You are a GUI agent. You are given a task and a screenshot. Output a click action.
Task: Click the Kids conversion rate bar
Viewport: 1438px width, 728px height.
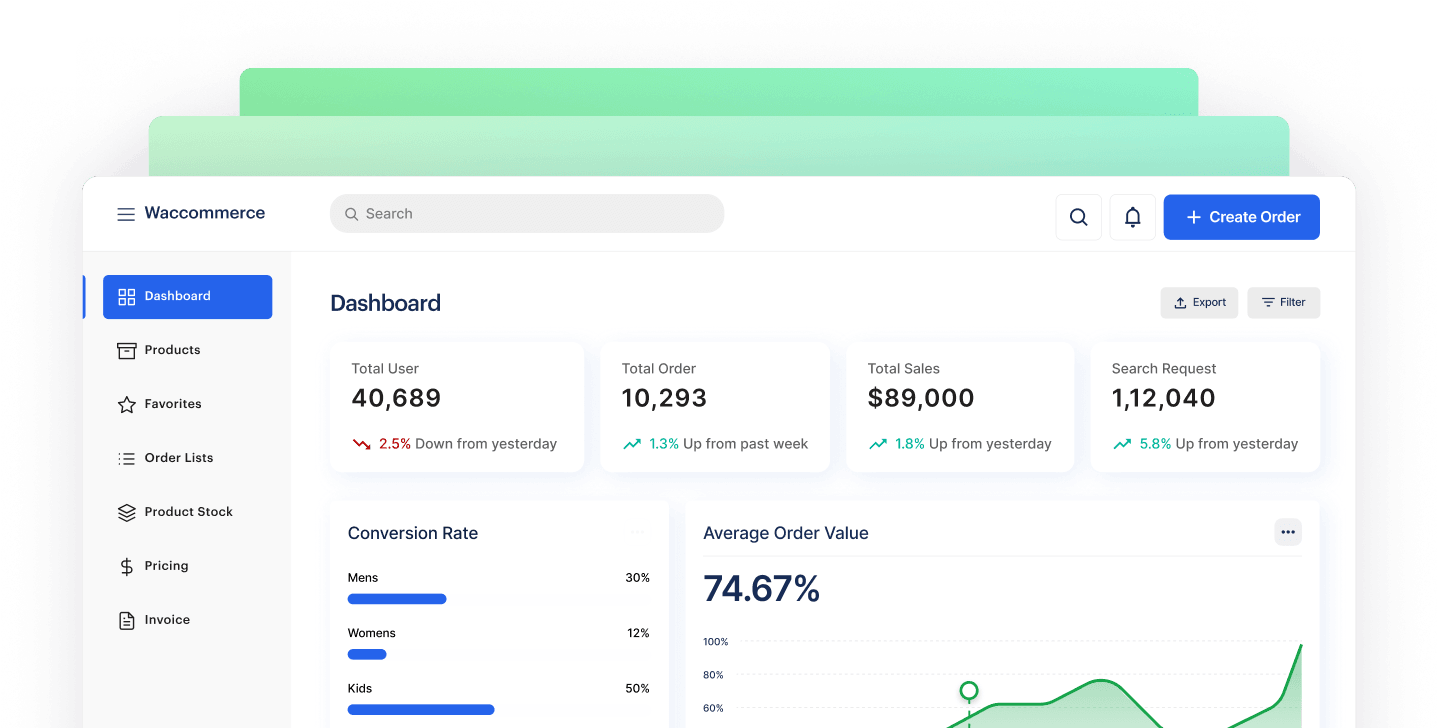coord(421,710)
